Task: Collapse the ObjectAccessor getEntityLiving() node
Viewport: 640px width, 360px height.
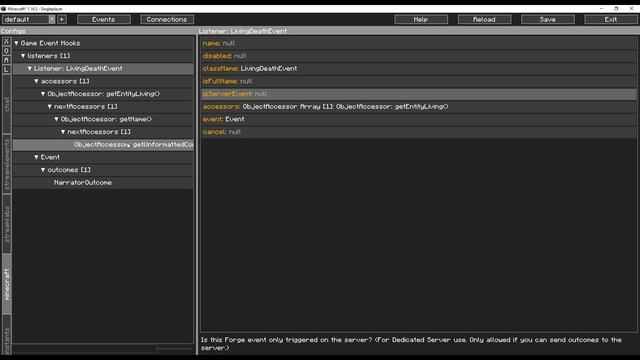Action: point(42,93)
